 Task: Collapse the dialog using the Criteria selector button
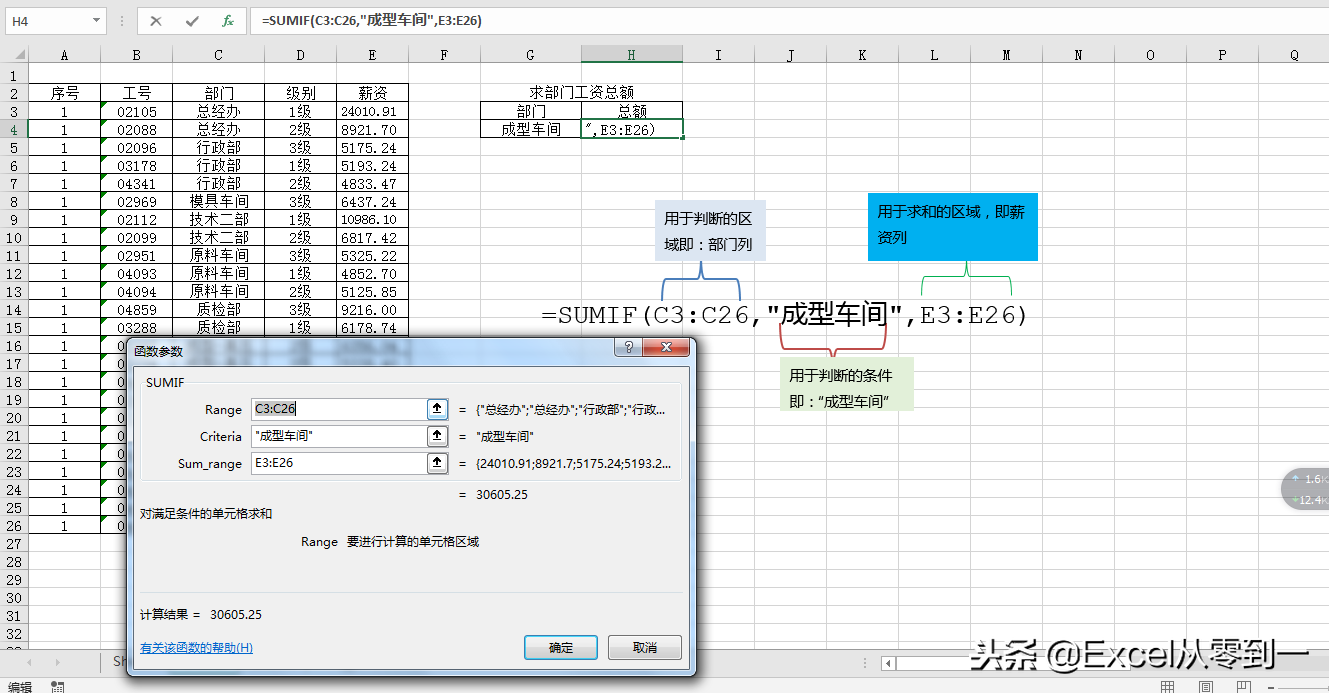(x=437, y=436)
